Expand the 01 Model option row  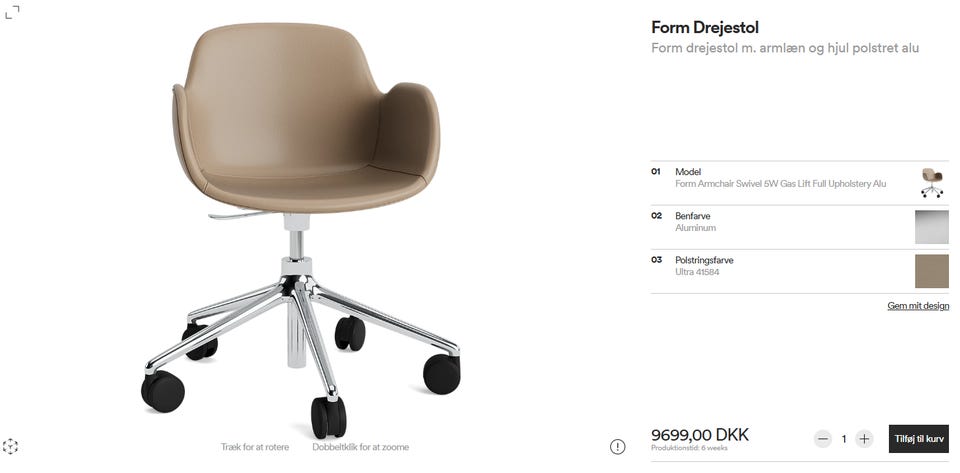click(x=800, y=183)
